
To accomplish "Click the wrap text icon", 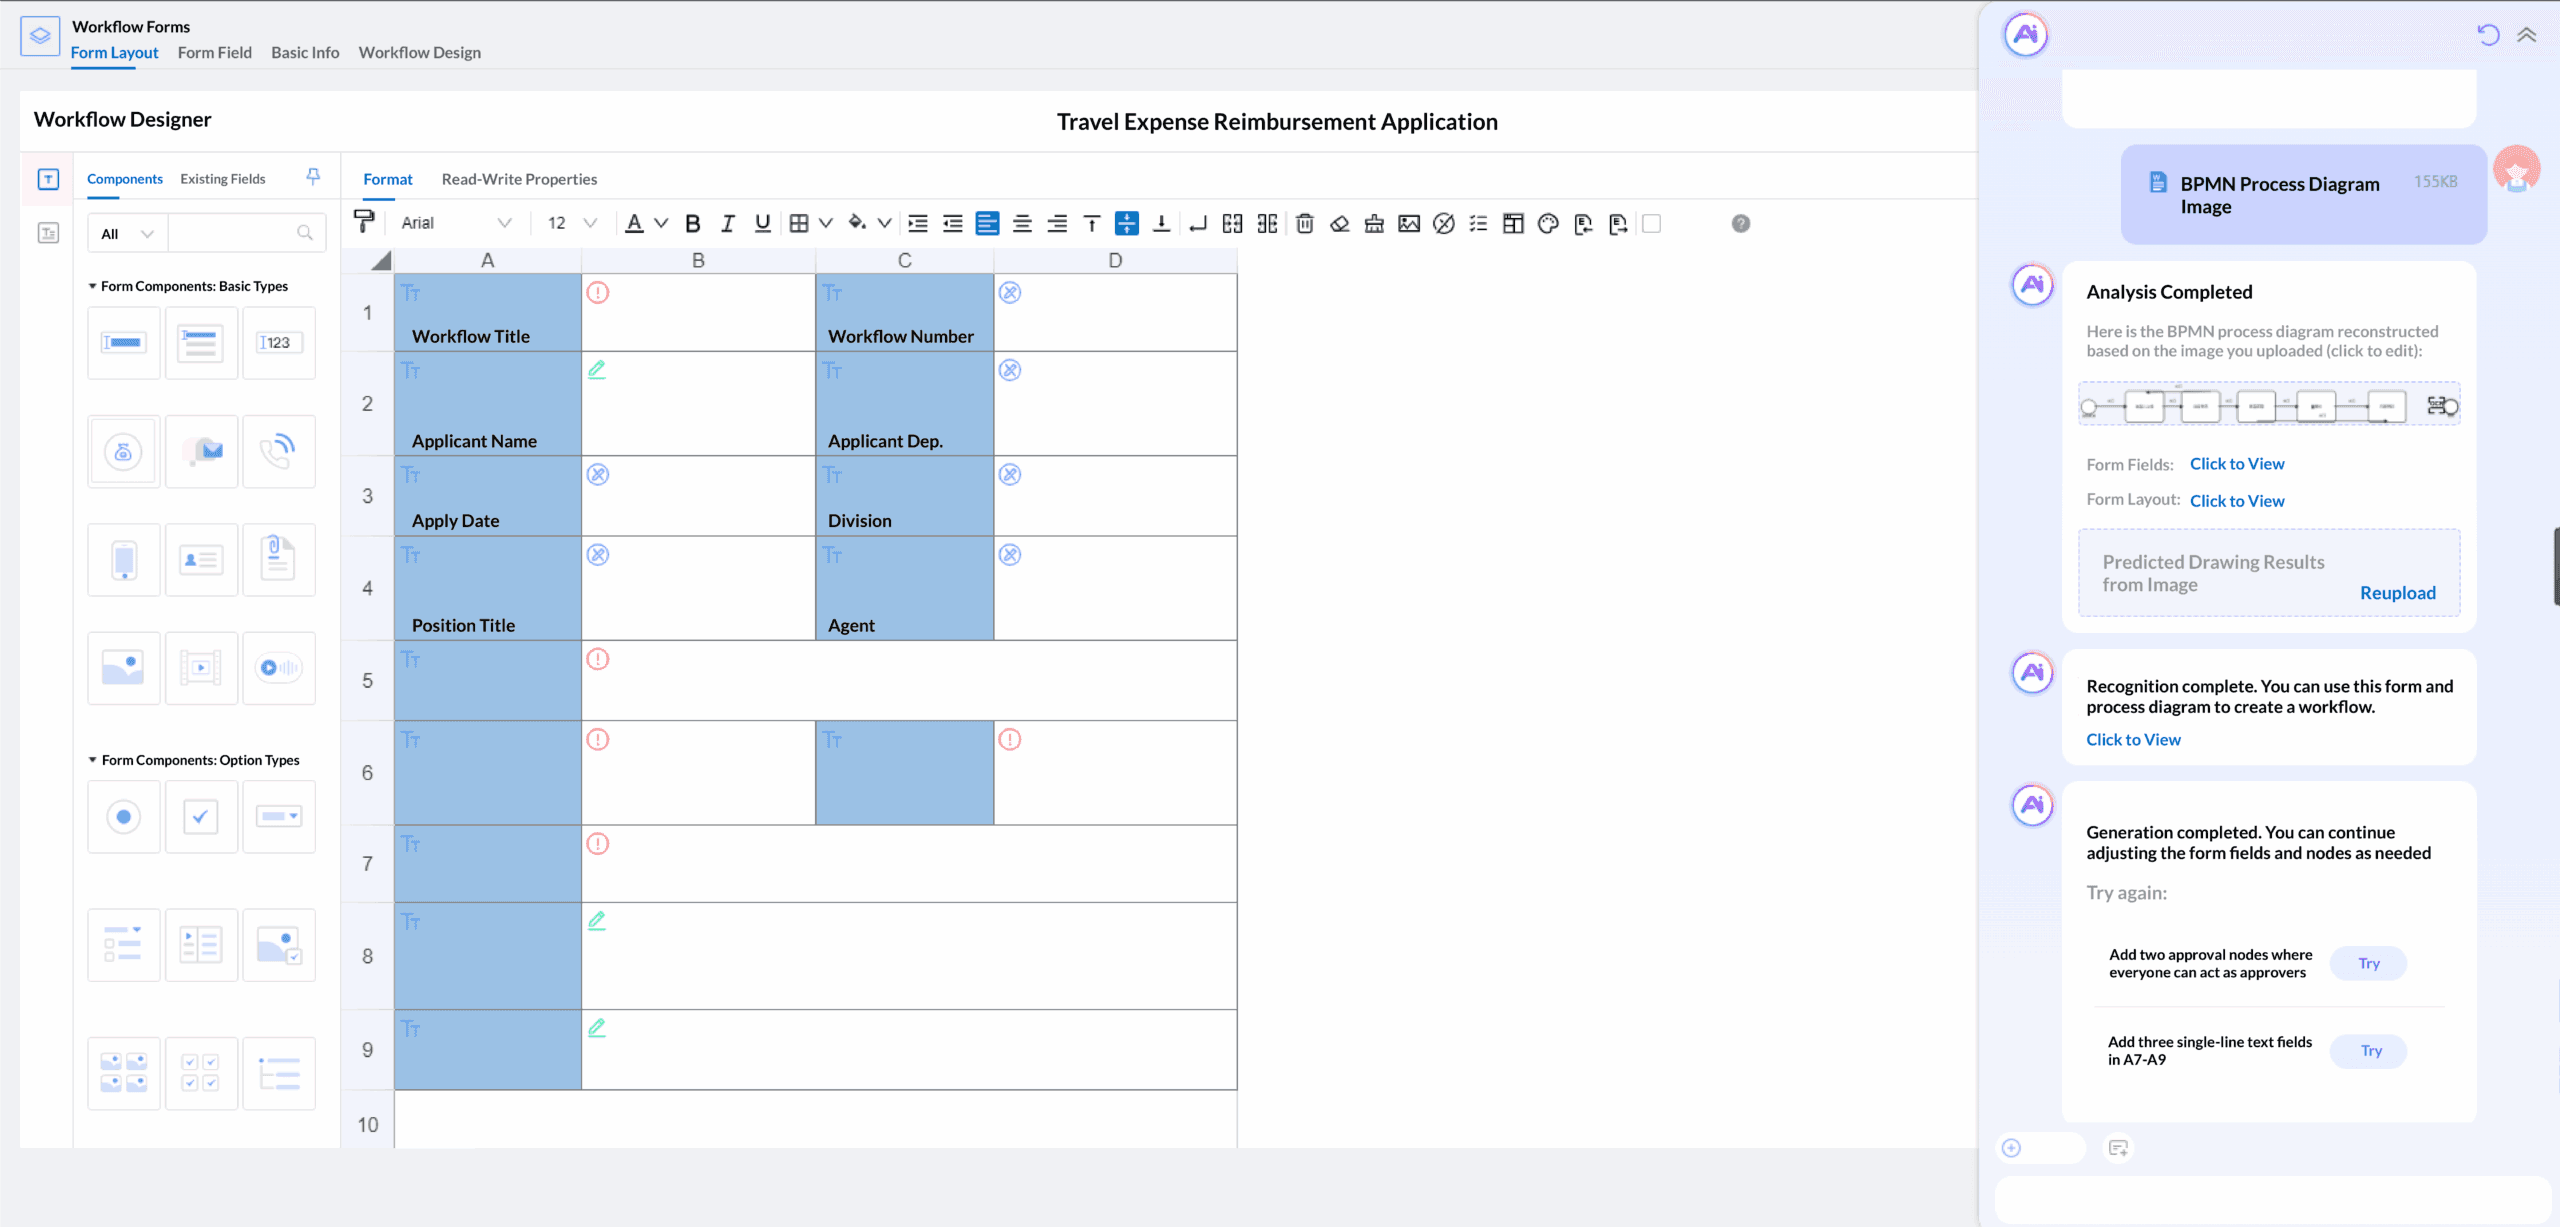I will tap(1197, 223).
